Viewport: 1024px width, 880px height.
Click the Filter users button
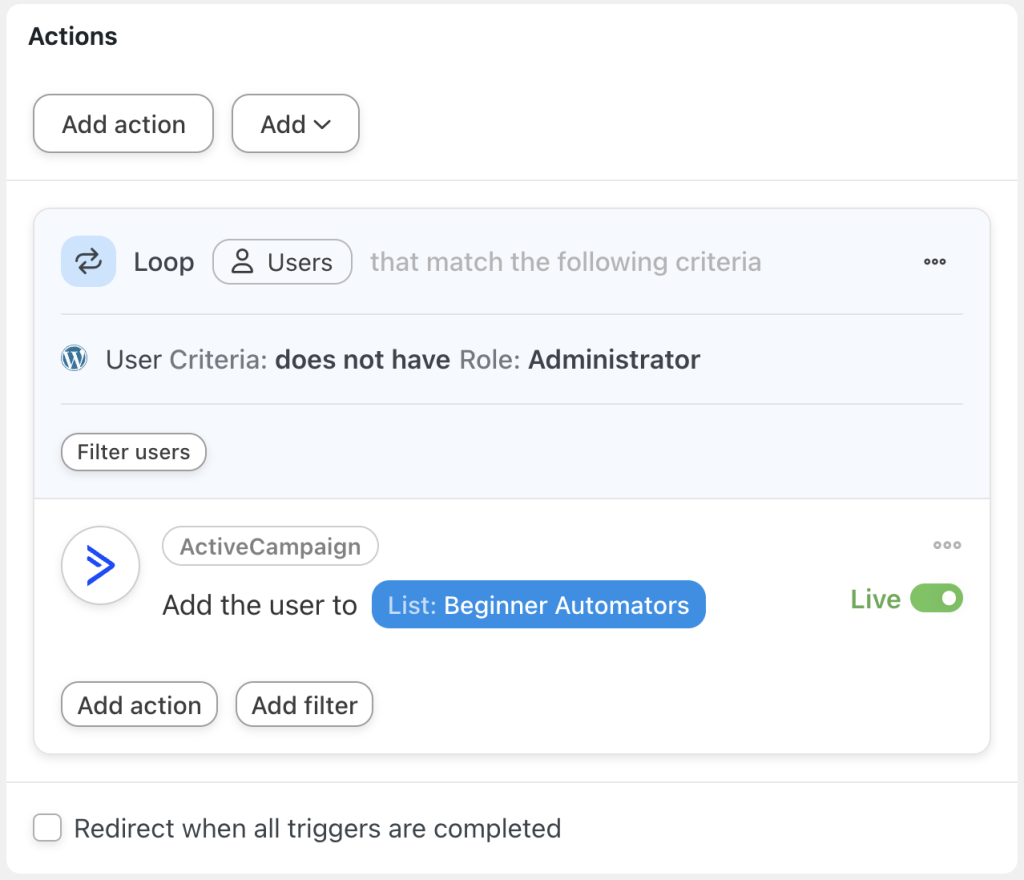pos(133,452)
